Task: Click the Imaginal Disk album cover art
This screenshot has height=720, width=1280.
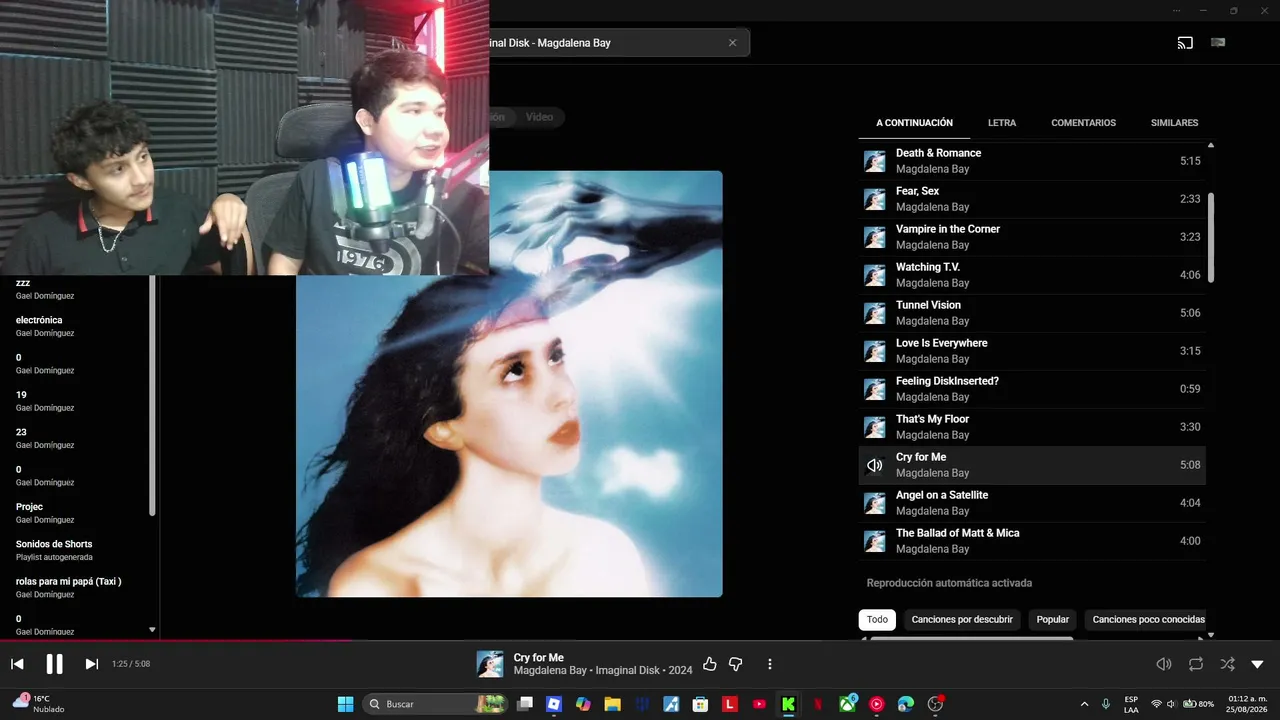Action: coord(509,384)
